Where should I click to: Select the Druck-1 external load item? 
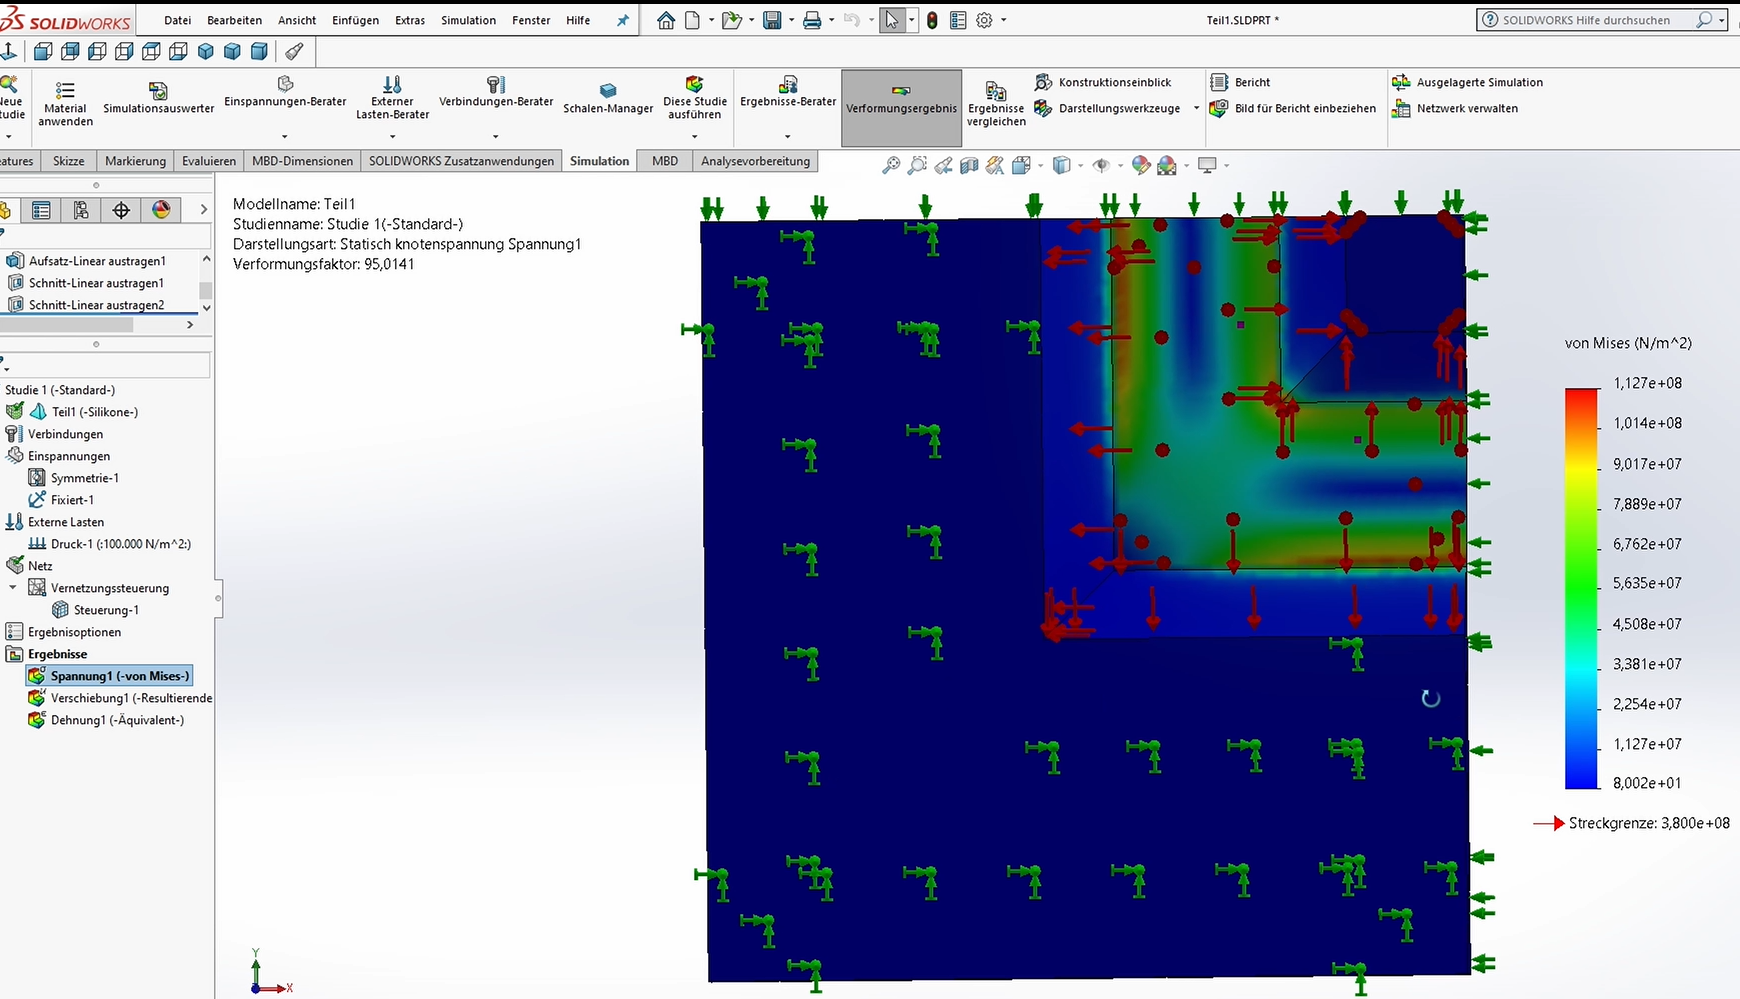(x=120, y=544)
